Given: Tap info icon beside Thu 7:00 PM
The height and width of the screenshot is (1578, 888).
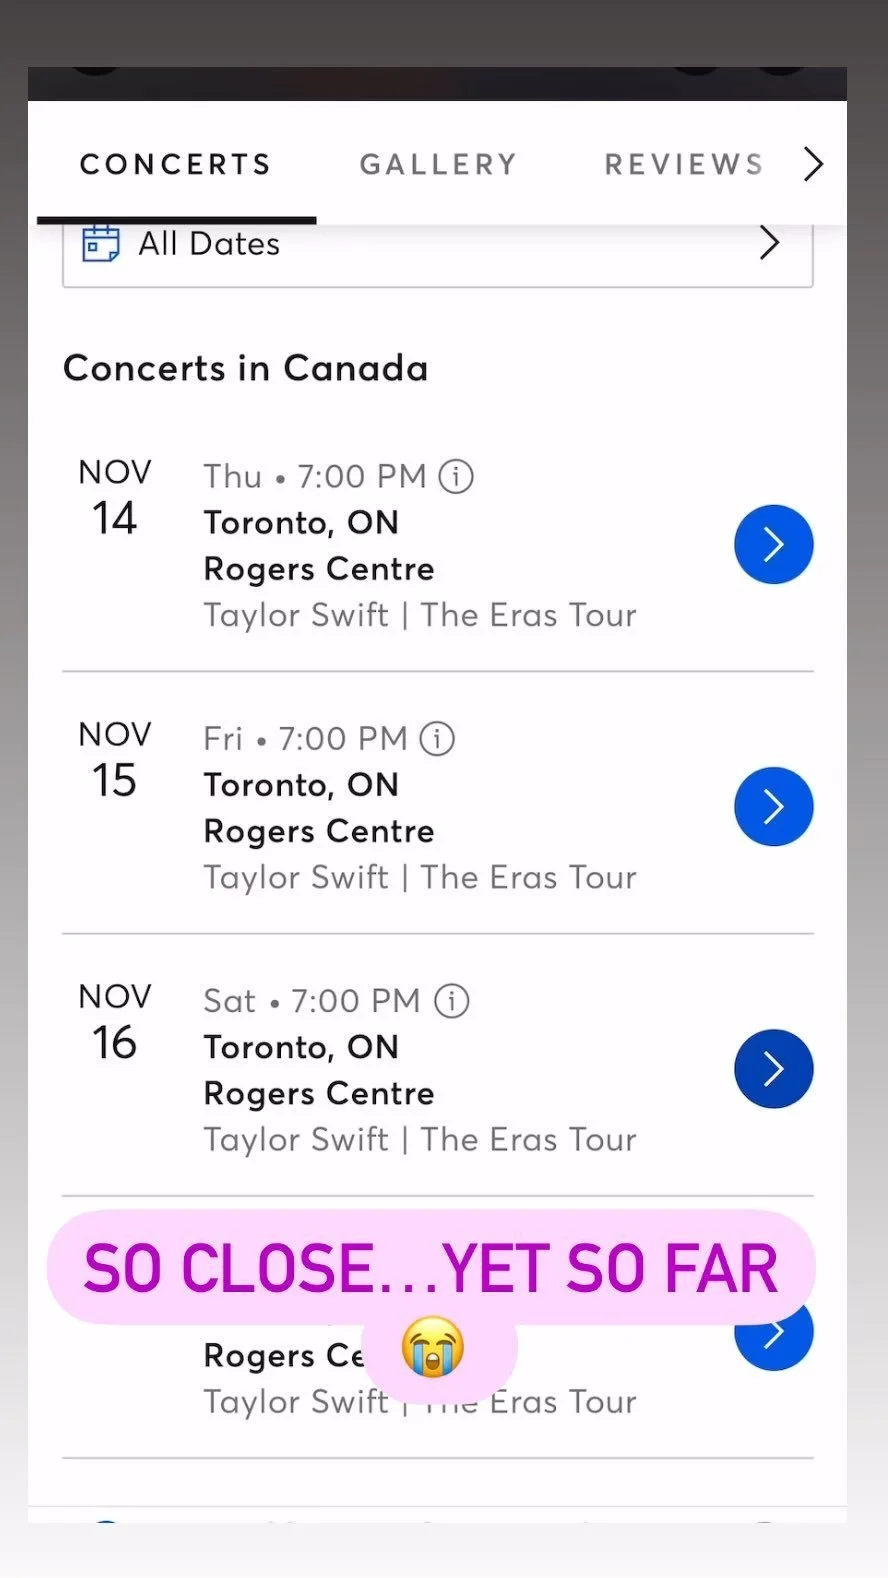Looking at the screenshot, I should [456, 476].
